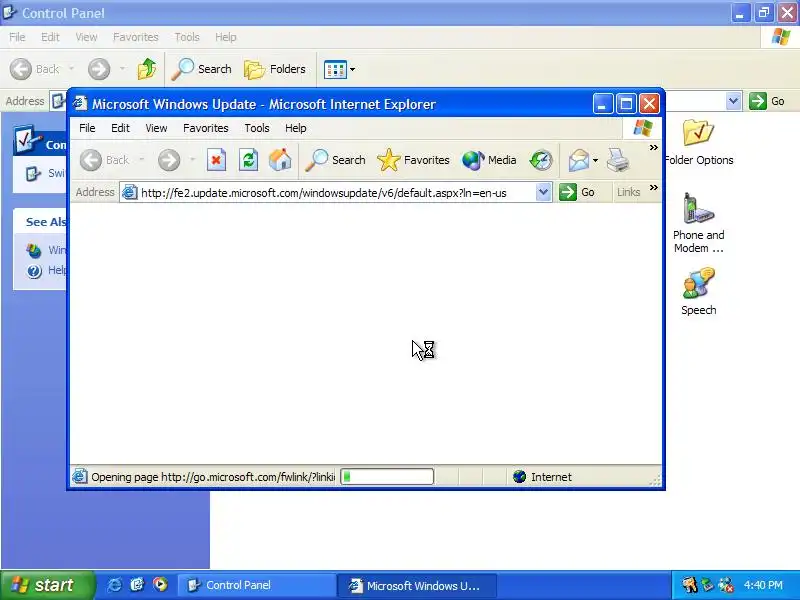Image resolution: width=800 pixels, height=600 pixels.
Task: Click the URL address field in IE
Action: click(337, 193)
